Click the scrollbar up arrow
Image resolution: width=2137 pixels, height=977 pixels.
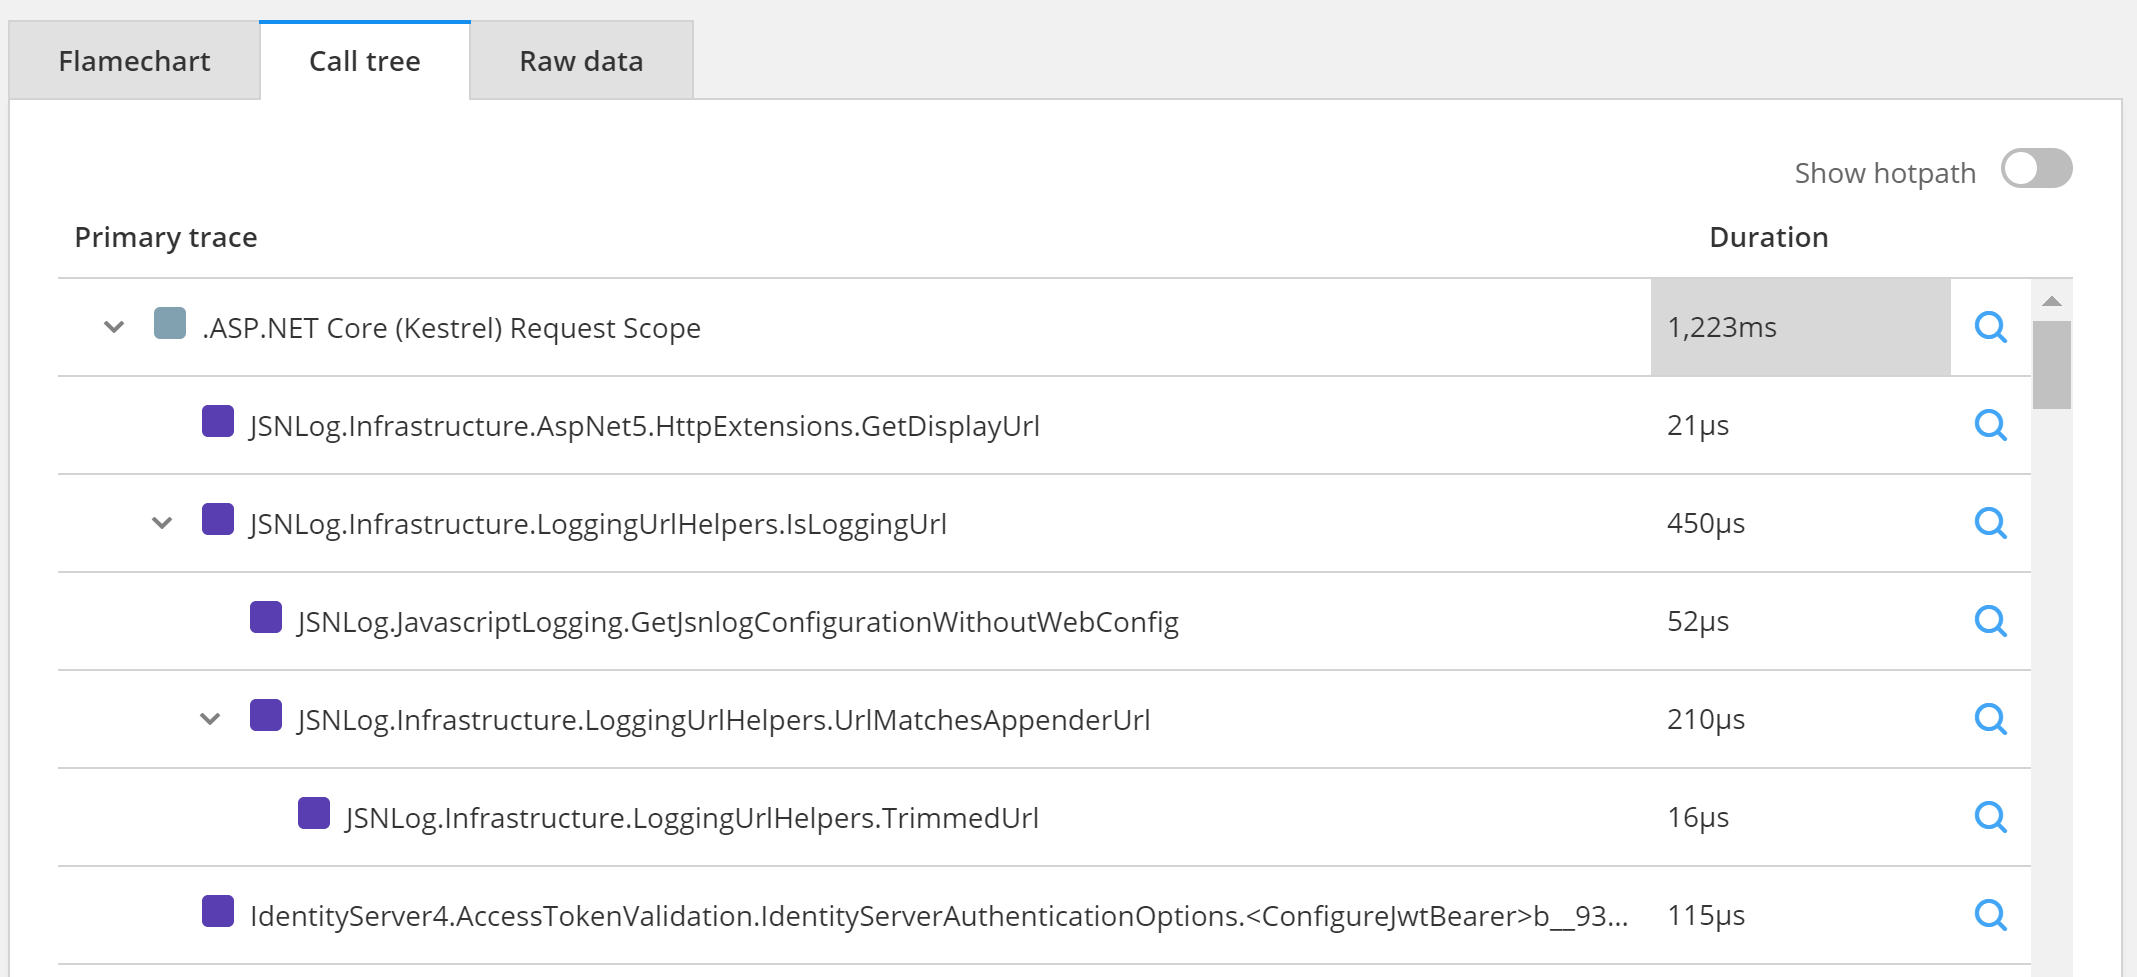(x=2052, y=301)
